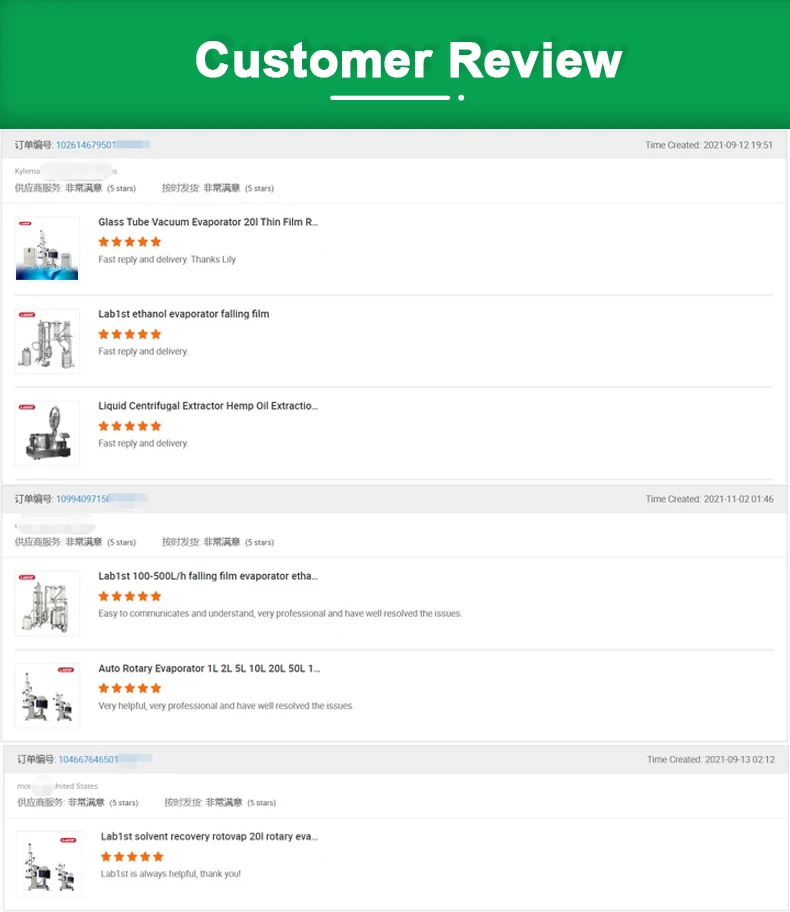
Task: Open Lab1st 100-500L/h falling film evaporator title
Action: 208,576
